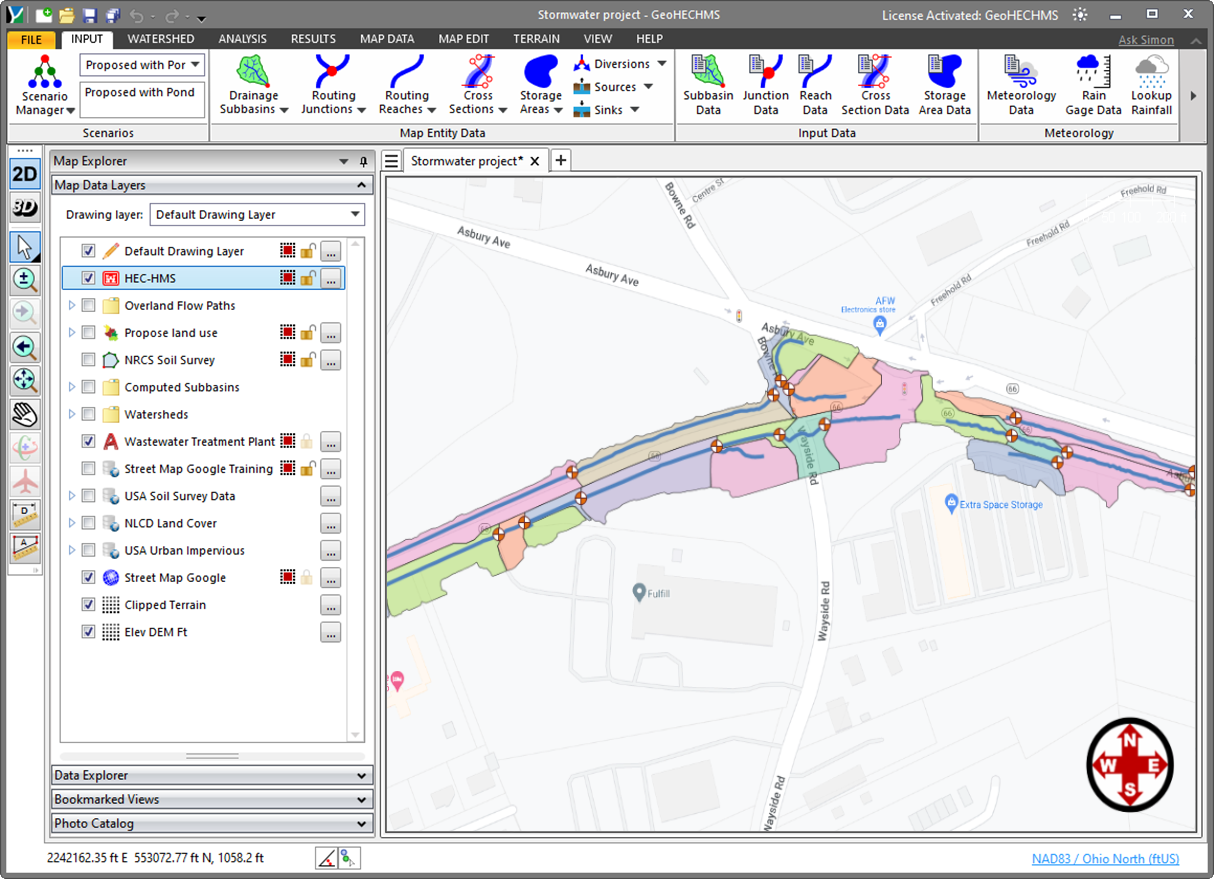
Task: Add new document tab with plus
Action: tap(560, 160)
